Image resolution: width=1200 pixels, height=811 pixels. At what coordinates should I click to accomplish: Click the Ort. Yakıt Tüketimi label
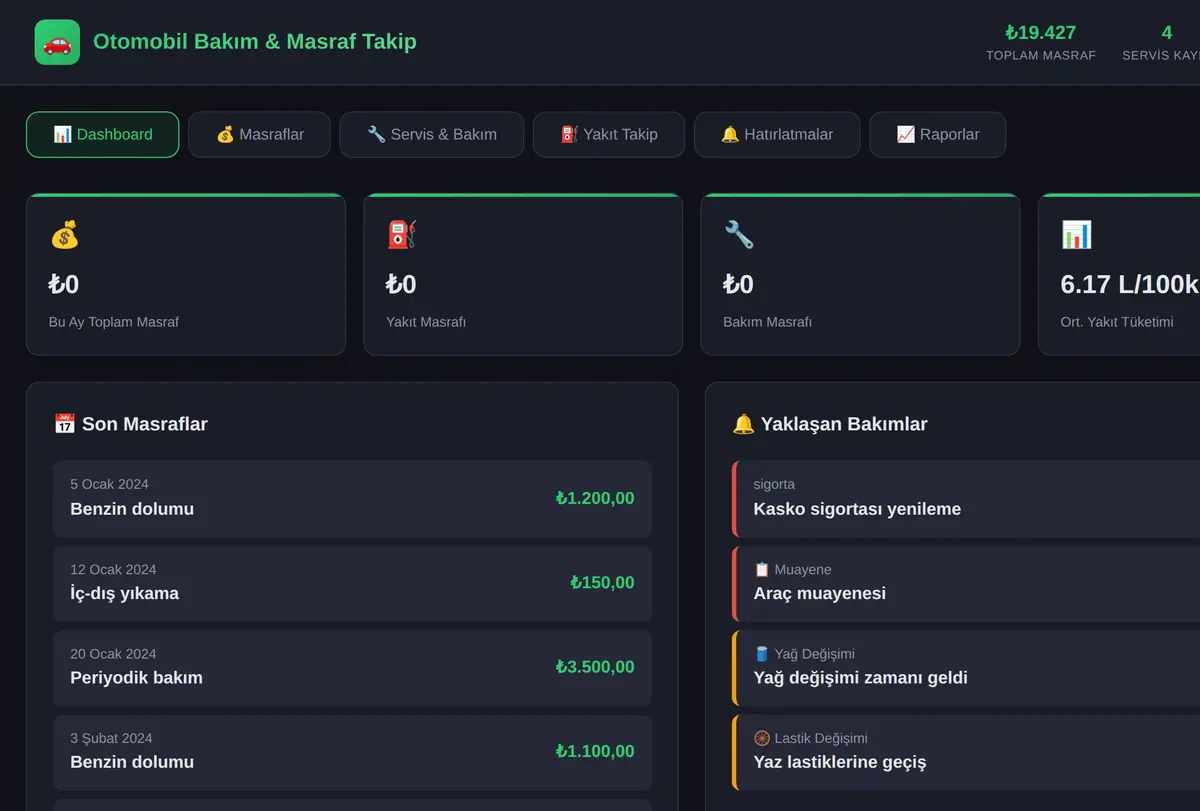(1117, 322)
